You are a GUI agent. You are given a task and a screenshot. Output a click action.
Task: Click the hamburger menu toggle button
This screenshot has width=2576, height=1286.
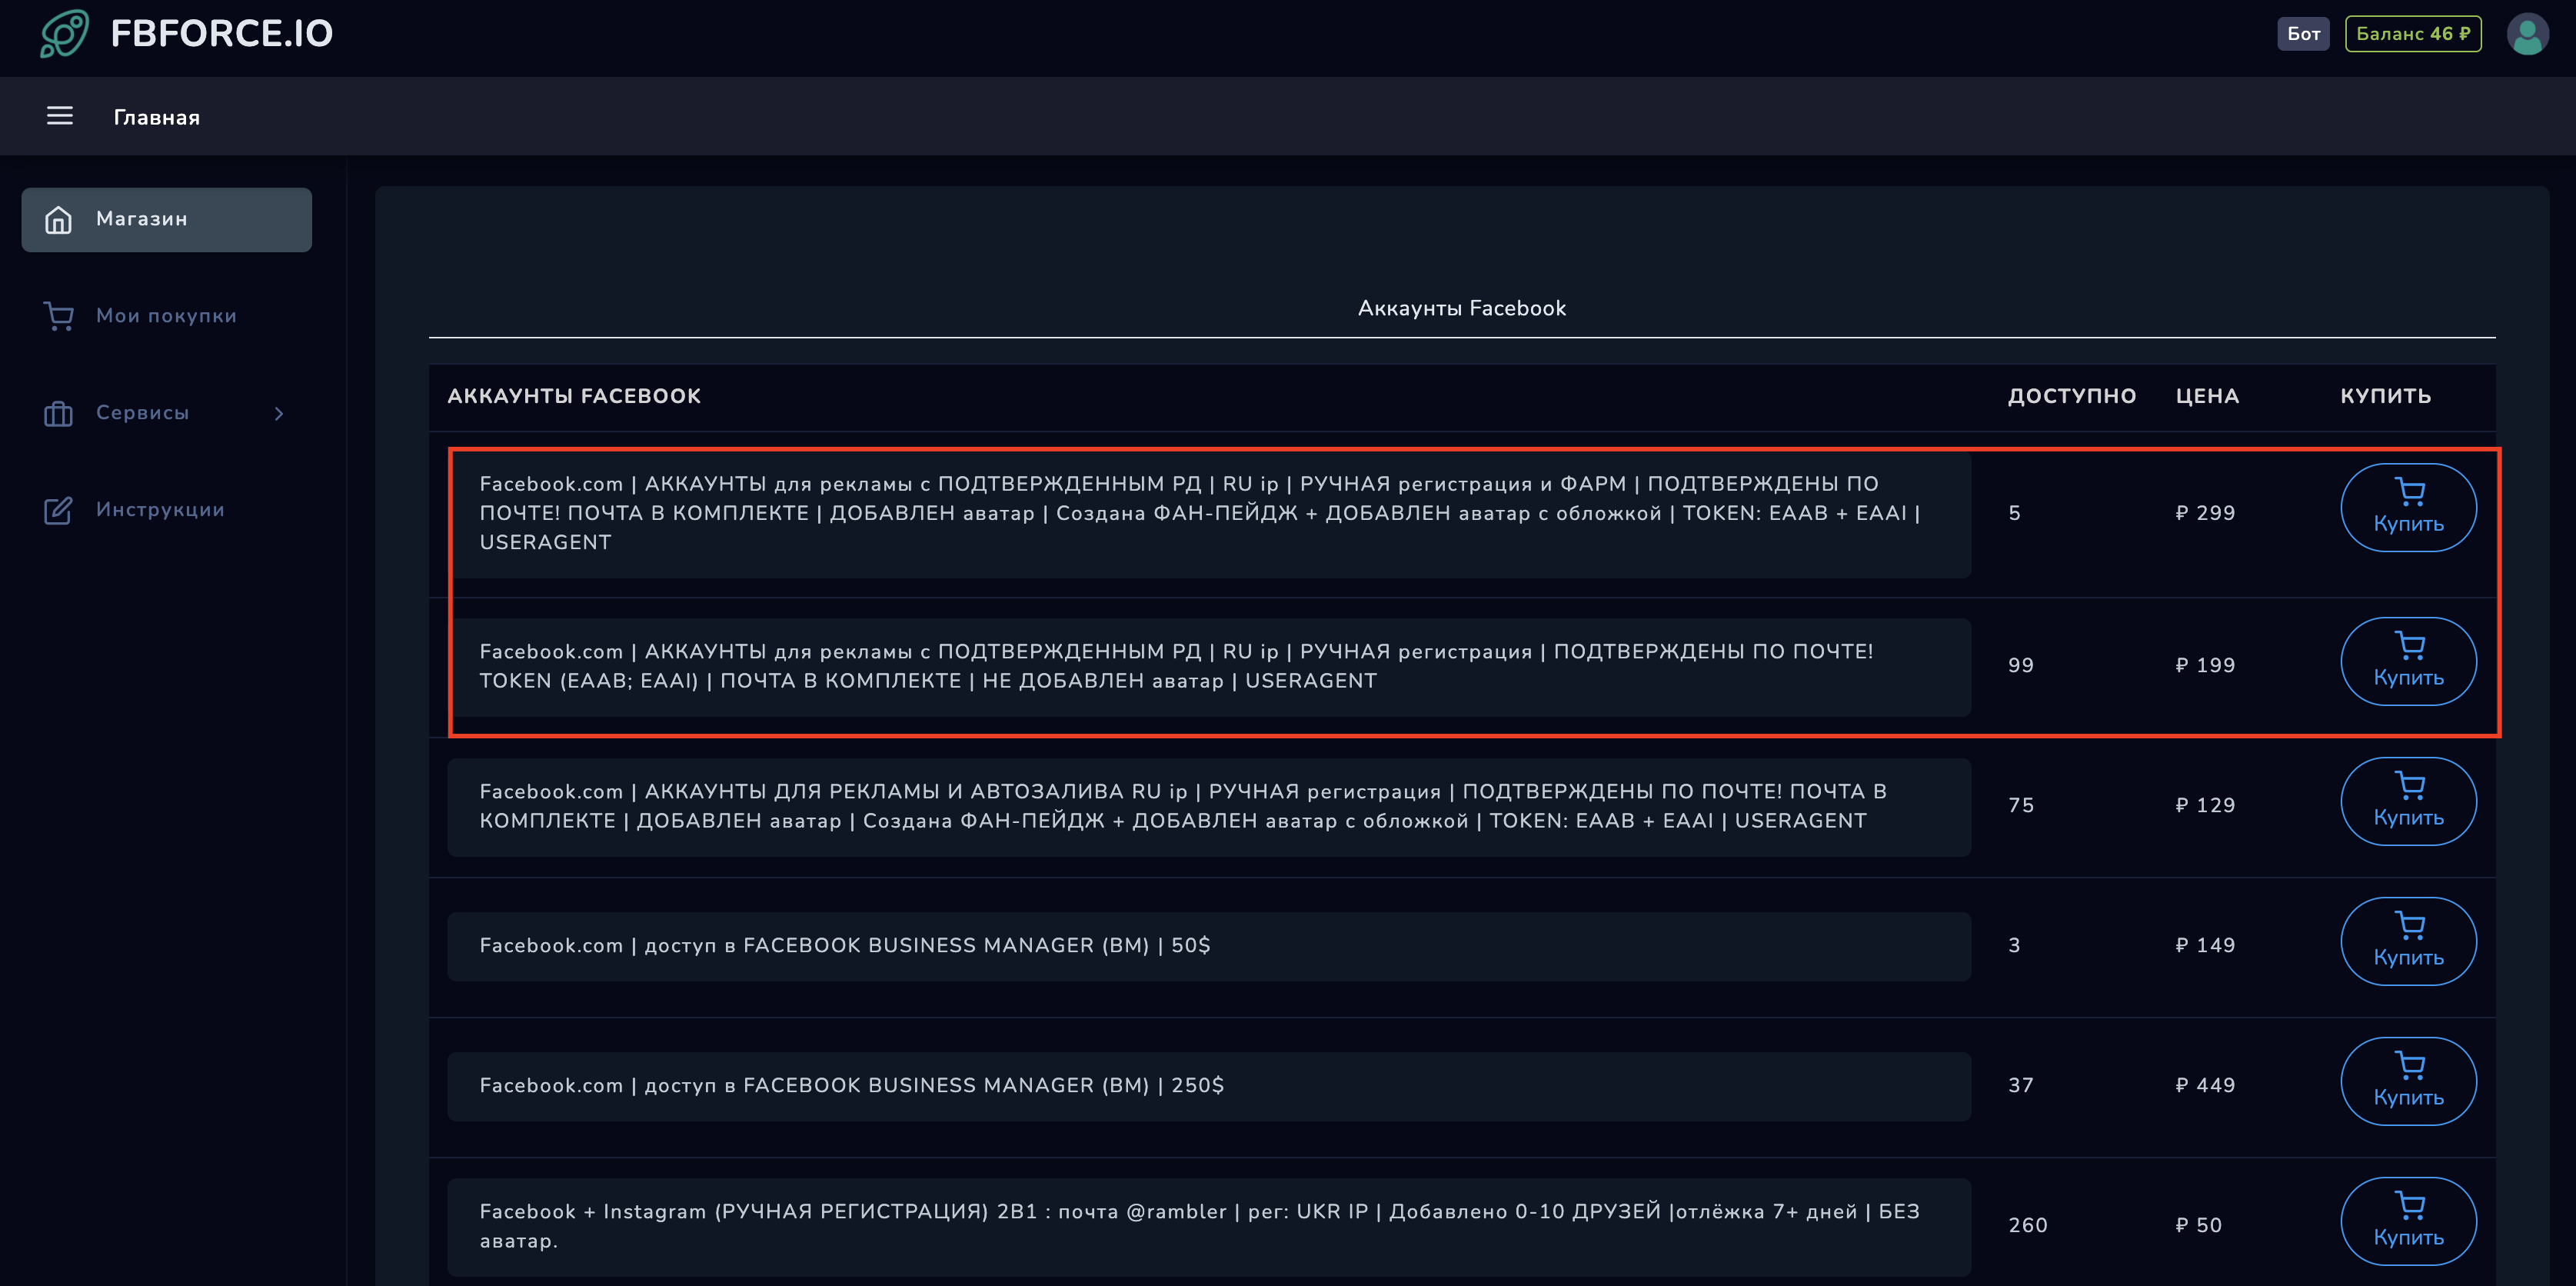[58, 117]
